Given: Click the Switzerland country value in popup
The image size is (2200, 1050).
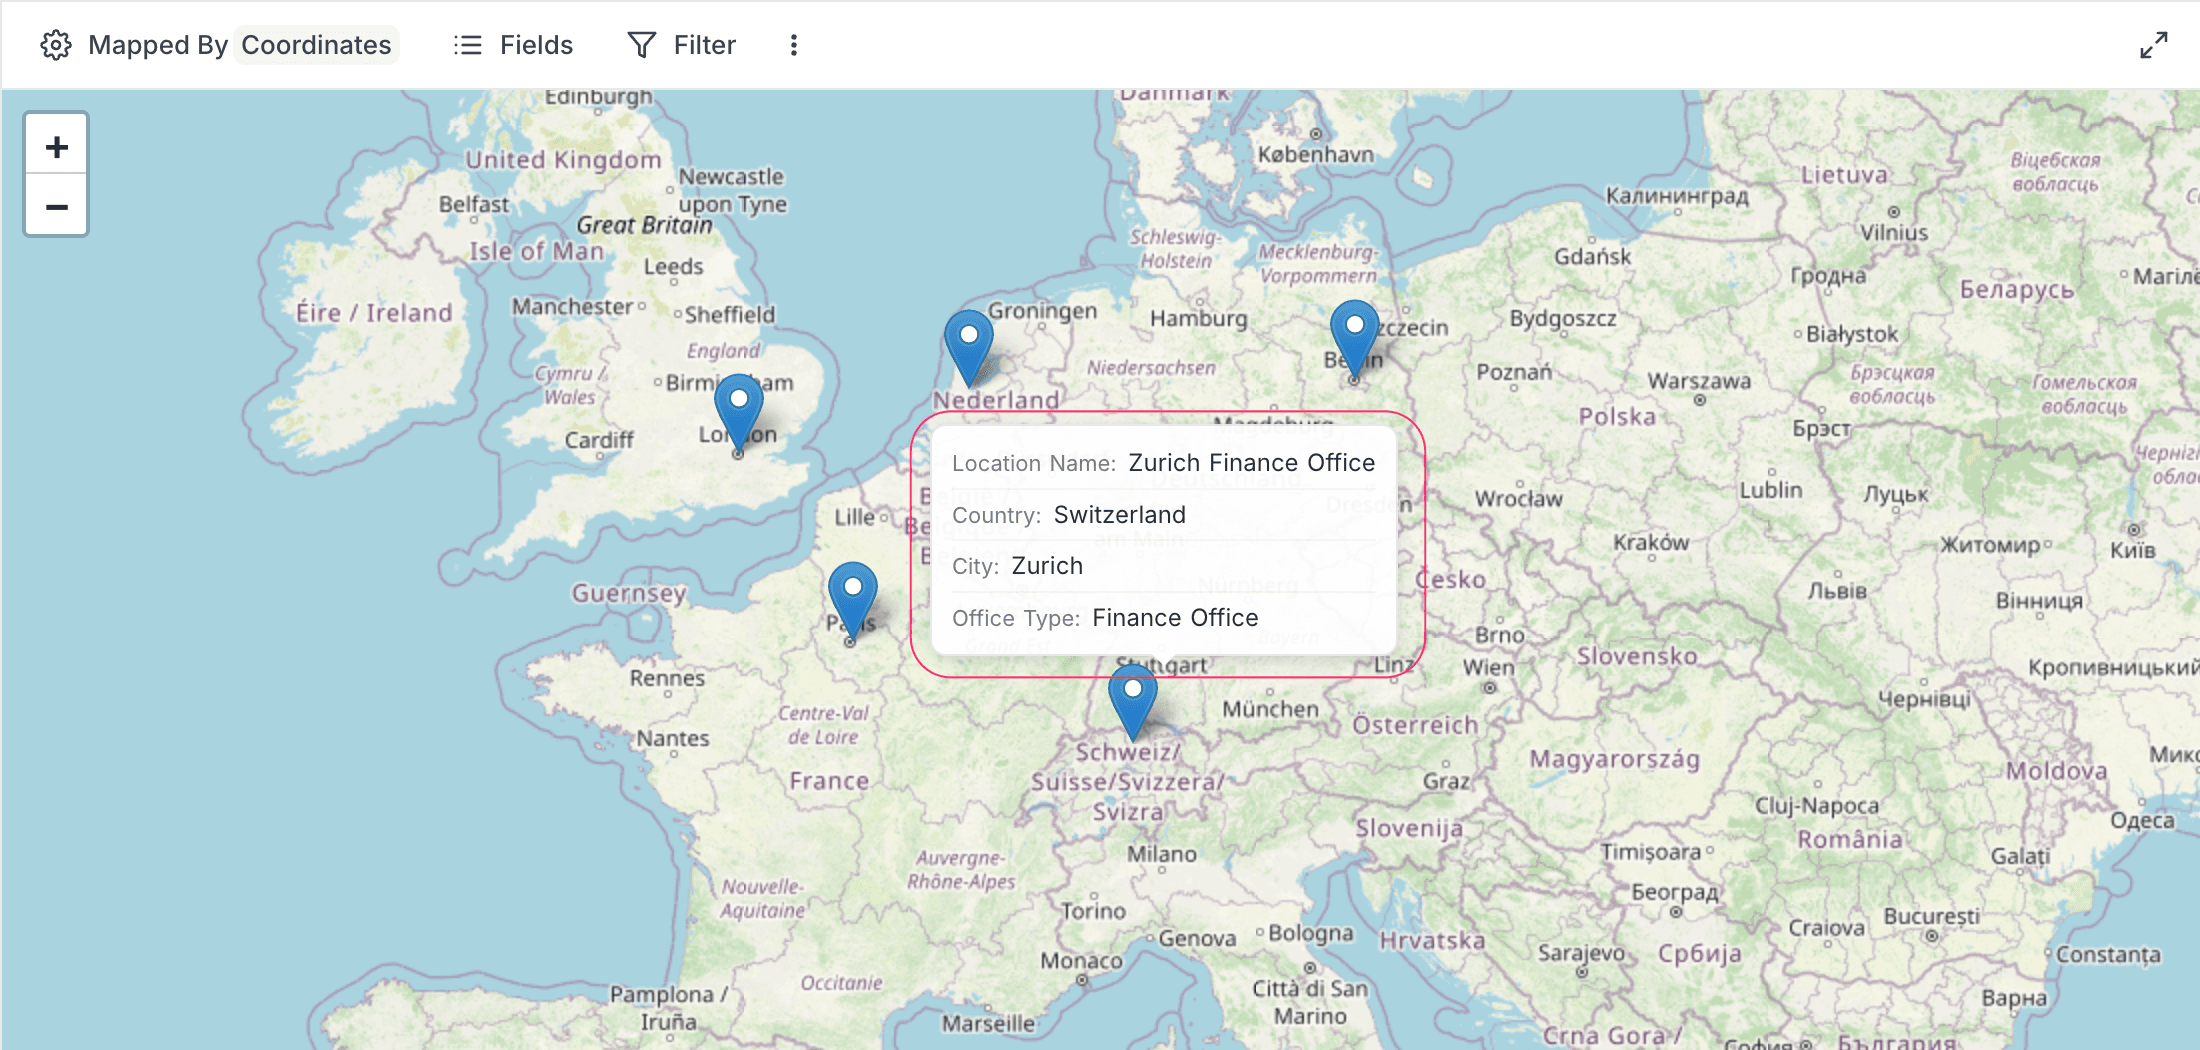Looking at the screenshot, I should (1119, 515).
